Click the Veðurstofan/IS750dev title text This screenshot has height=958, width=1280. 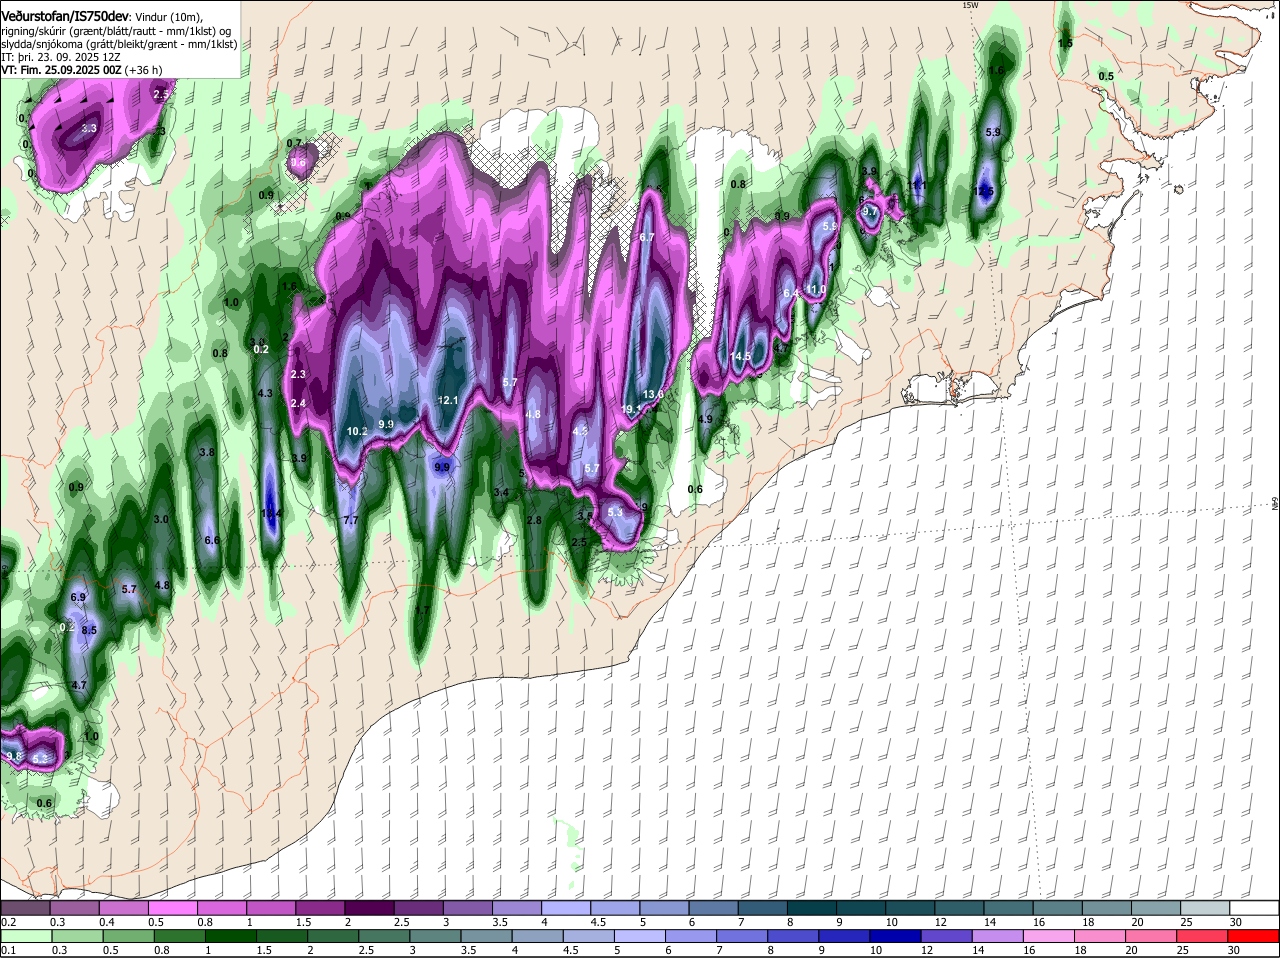[65, 15]
